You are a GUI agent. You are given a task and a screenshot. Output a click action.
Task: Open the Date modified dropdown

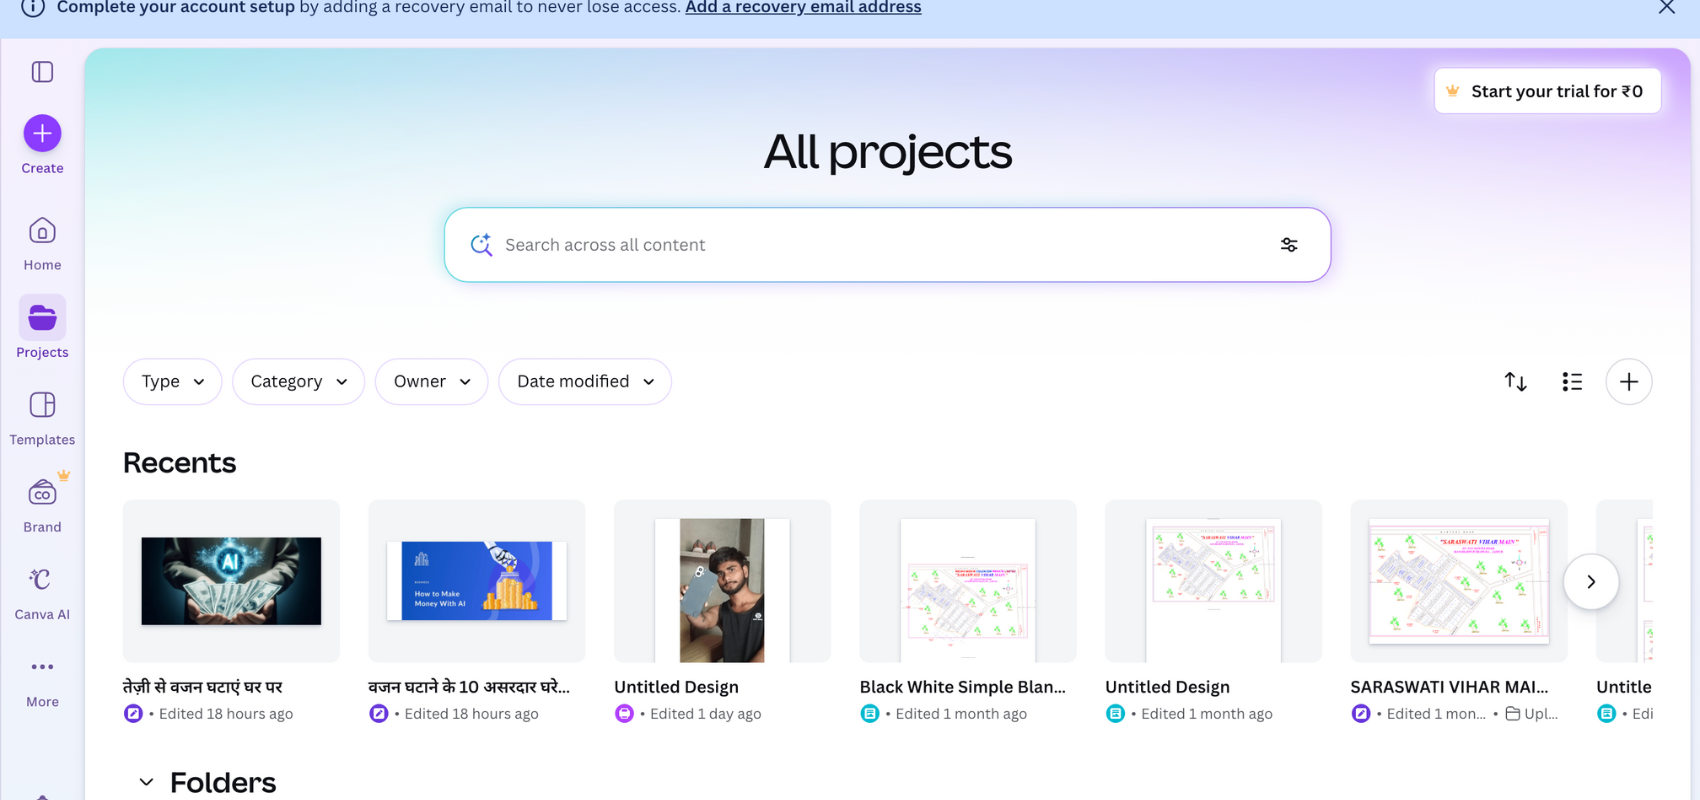tap(584, 382)
